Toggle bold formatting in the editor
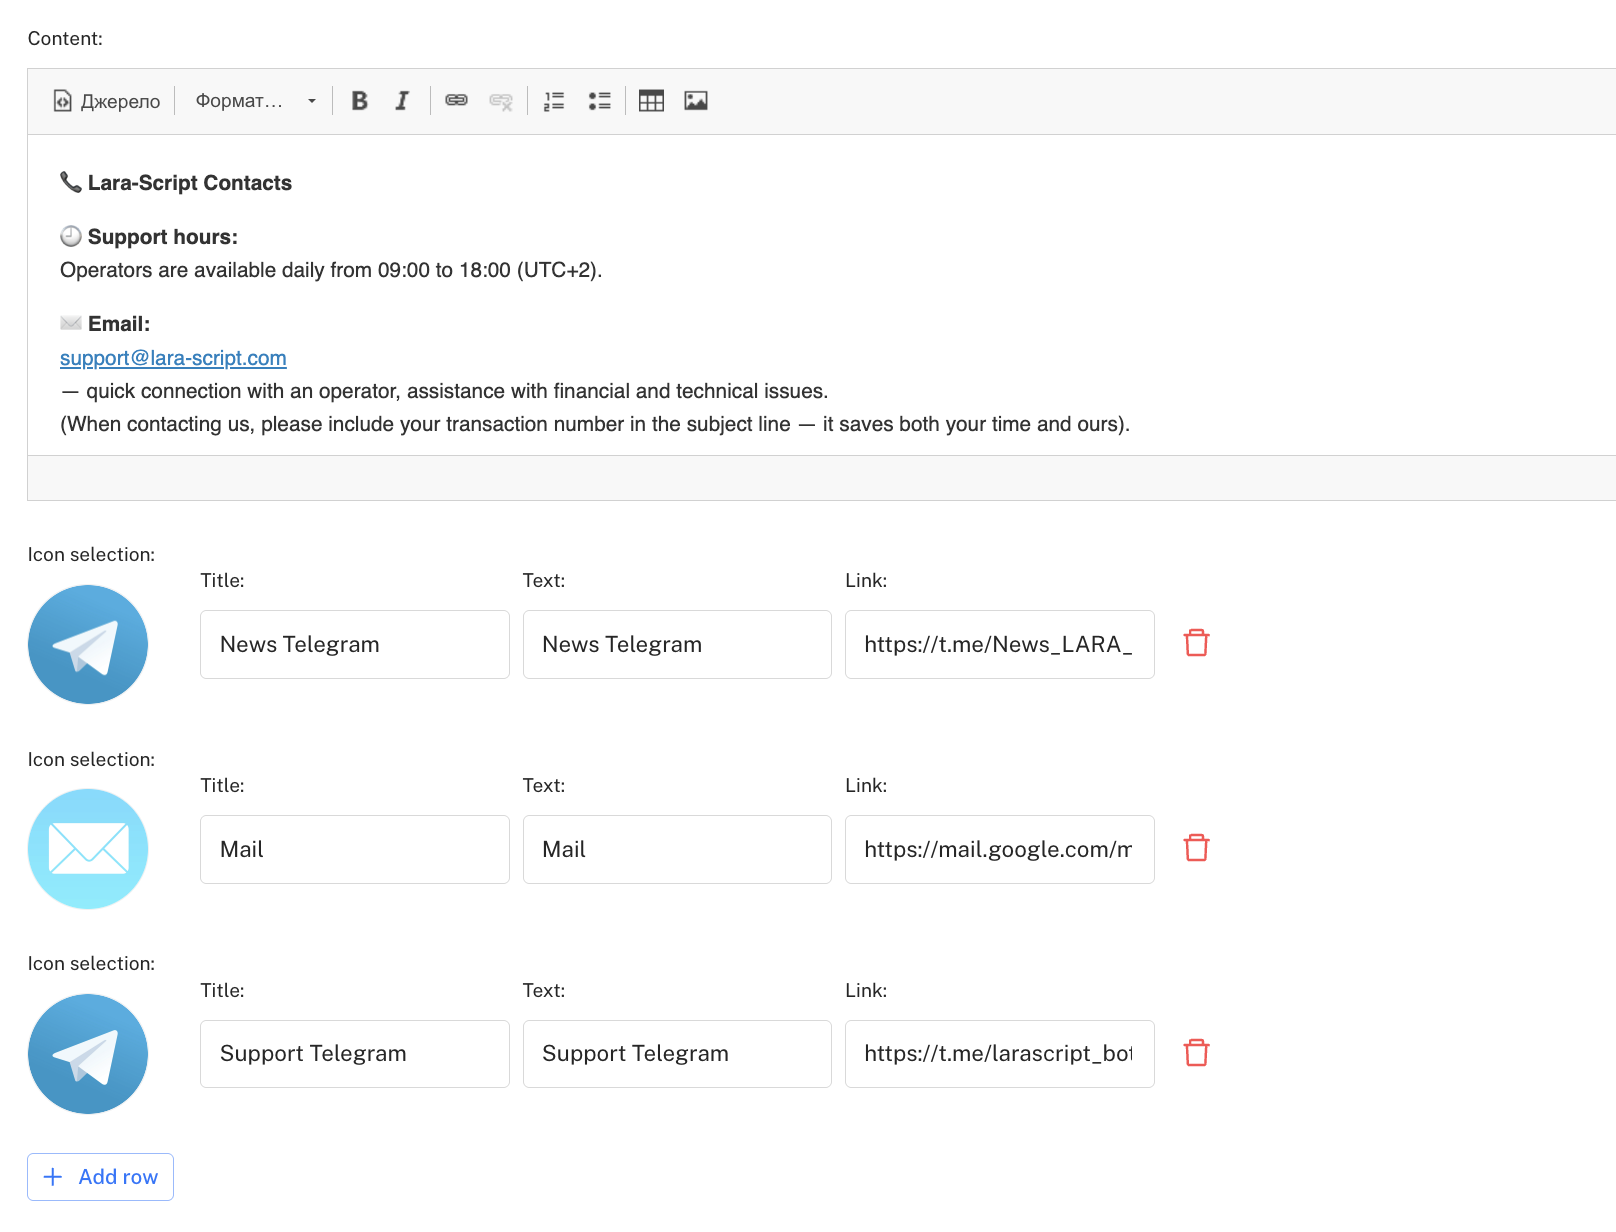The height and width of the screenshot is (1232, 1616). pyautogui.click(x=360, y=101)
